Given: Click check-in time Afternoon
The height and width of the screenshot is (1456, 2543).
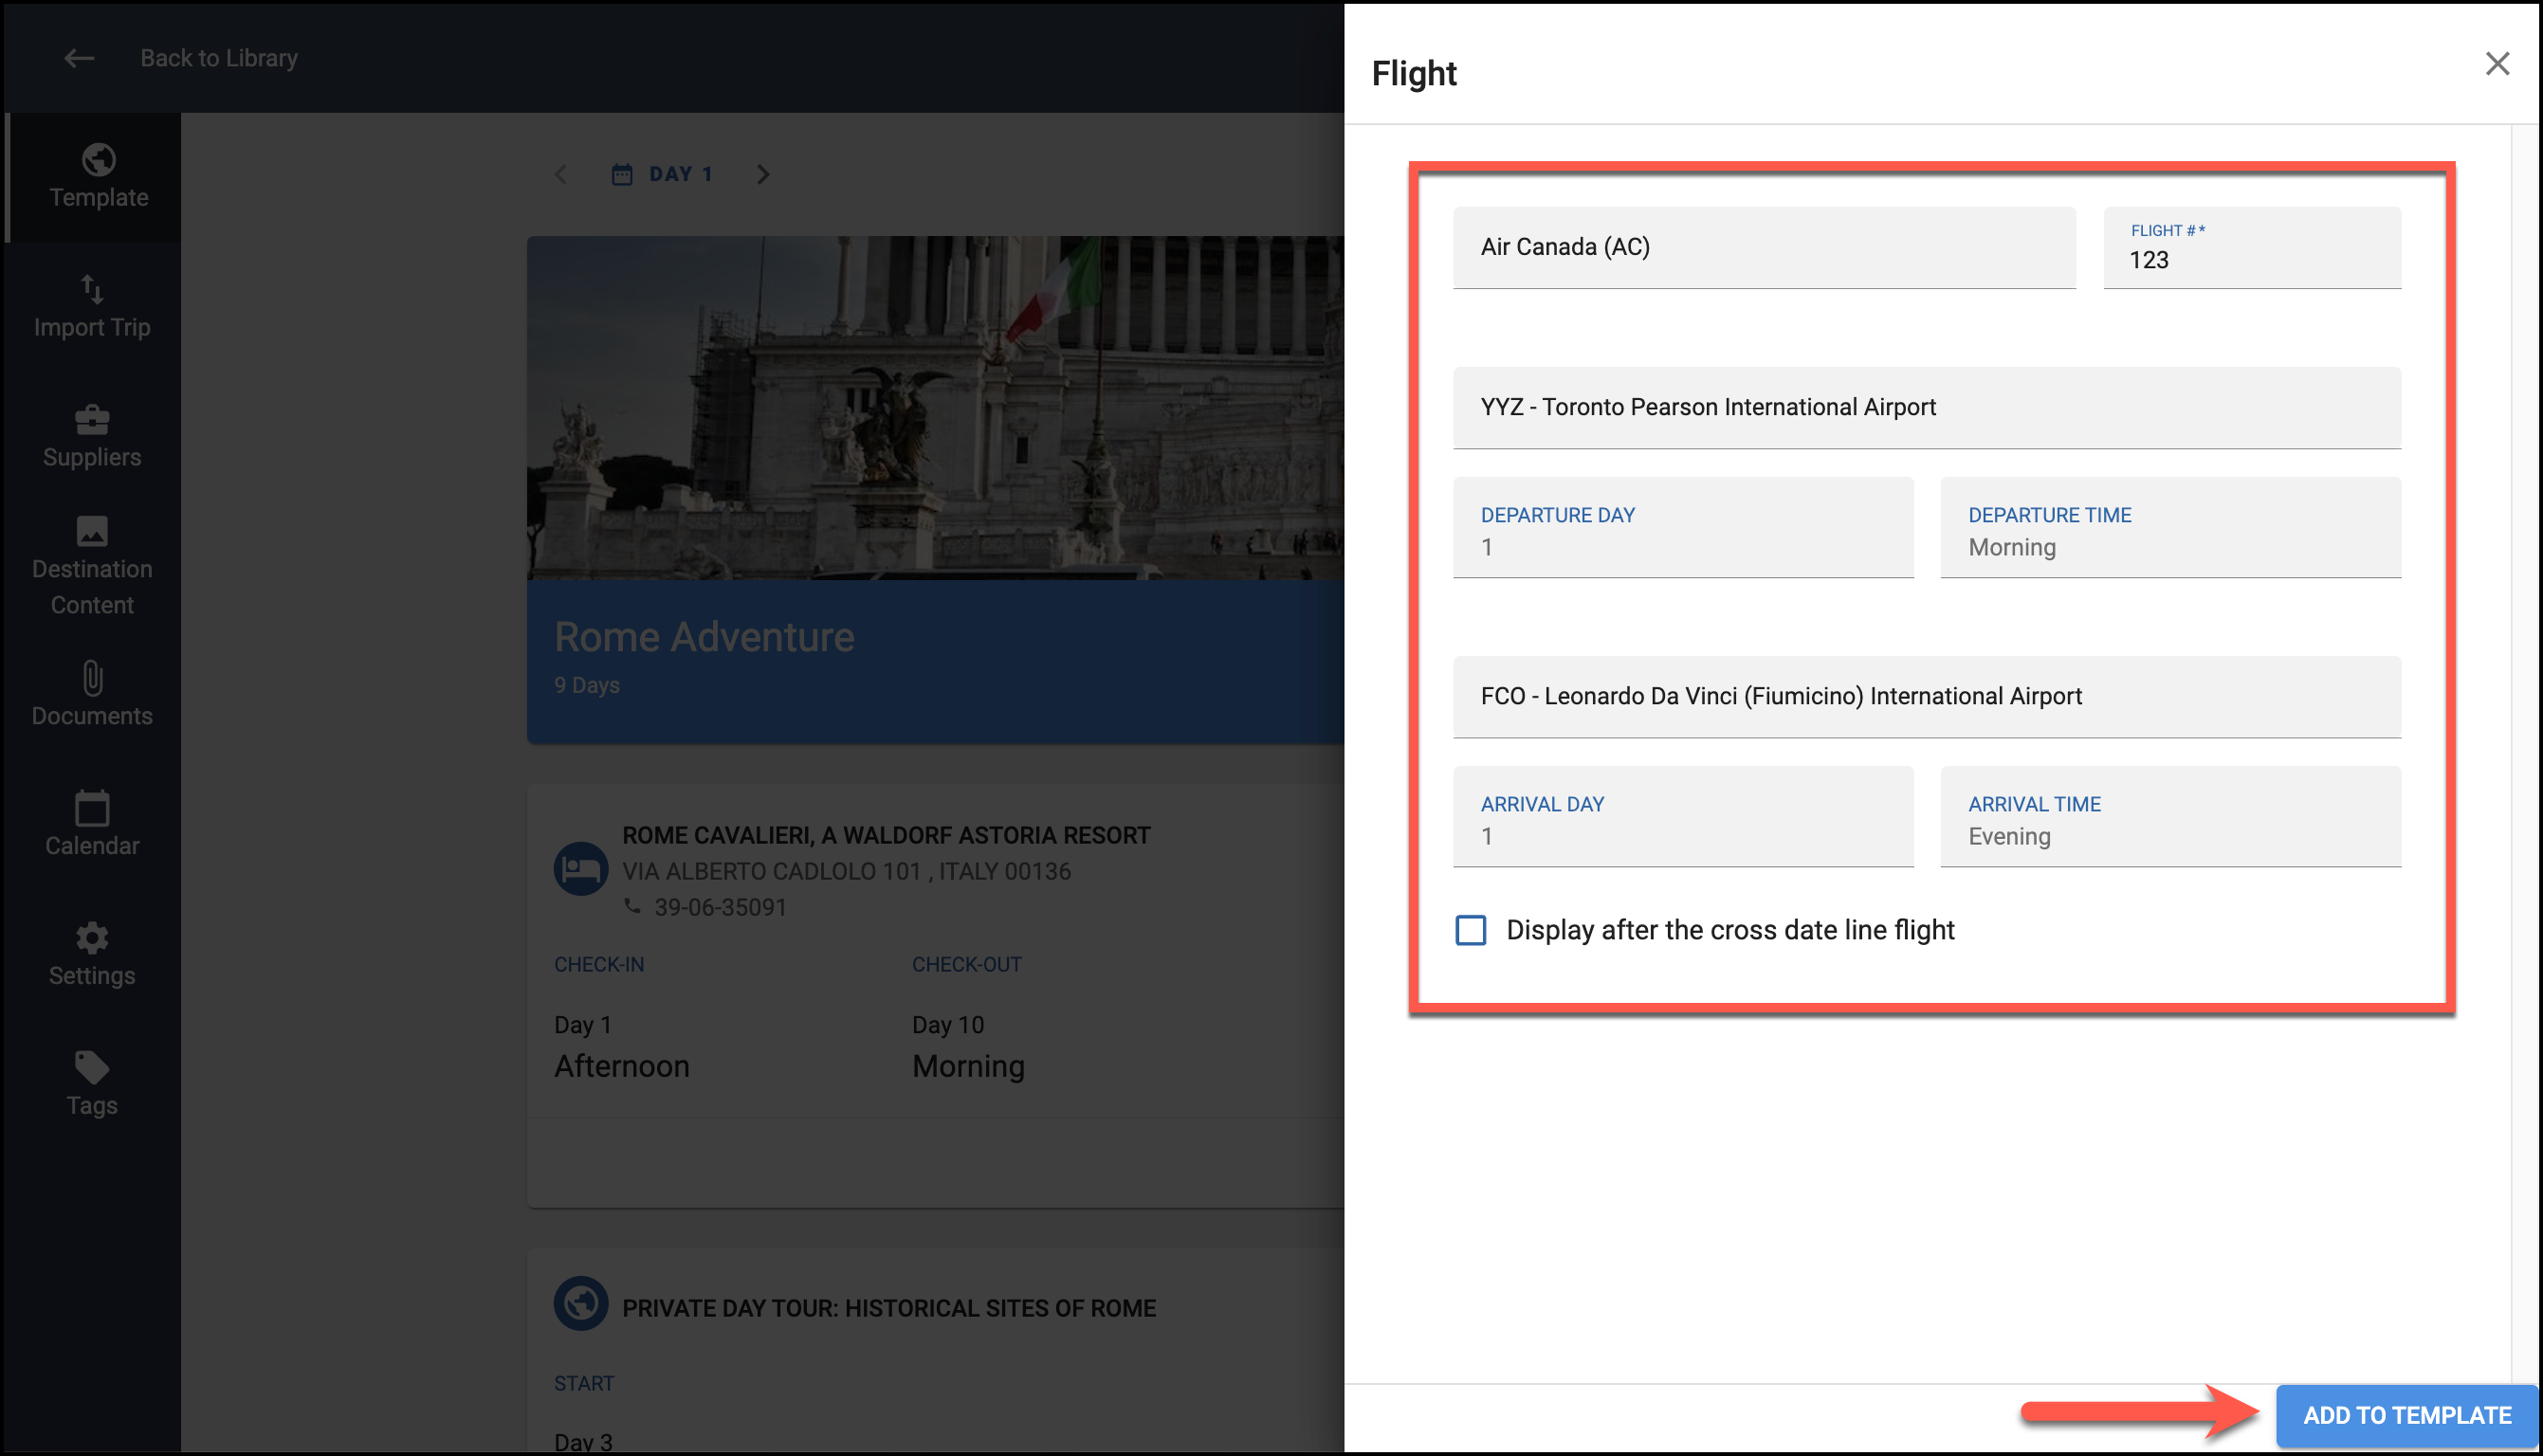Looking at the screenshot, I should click(622, 1066).
